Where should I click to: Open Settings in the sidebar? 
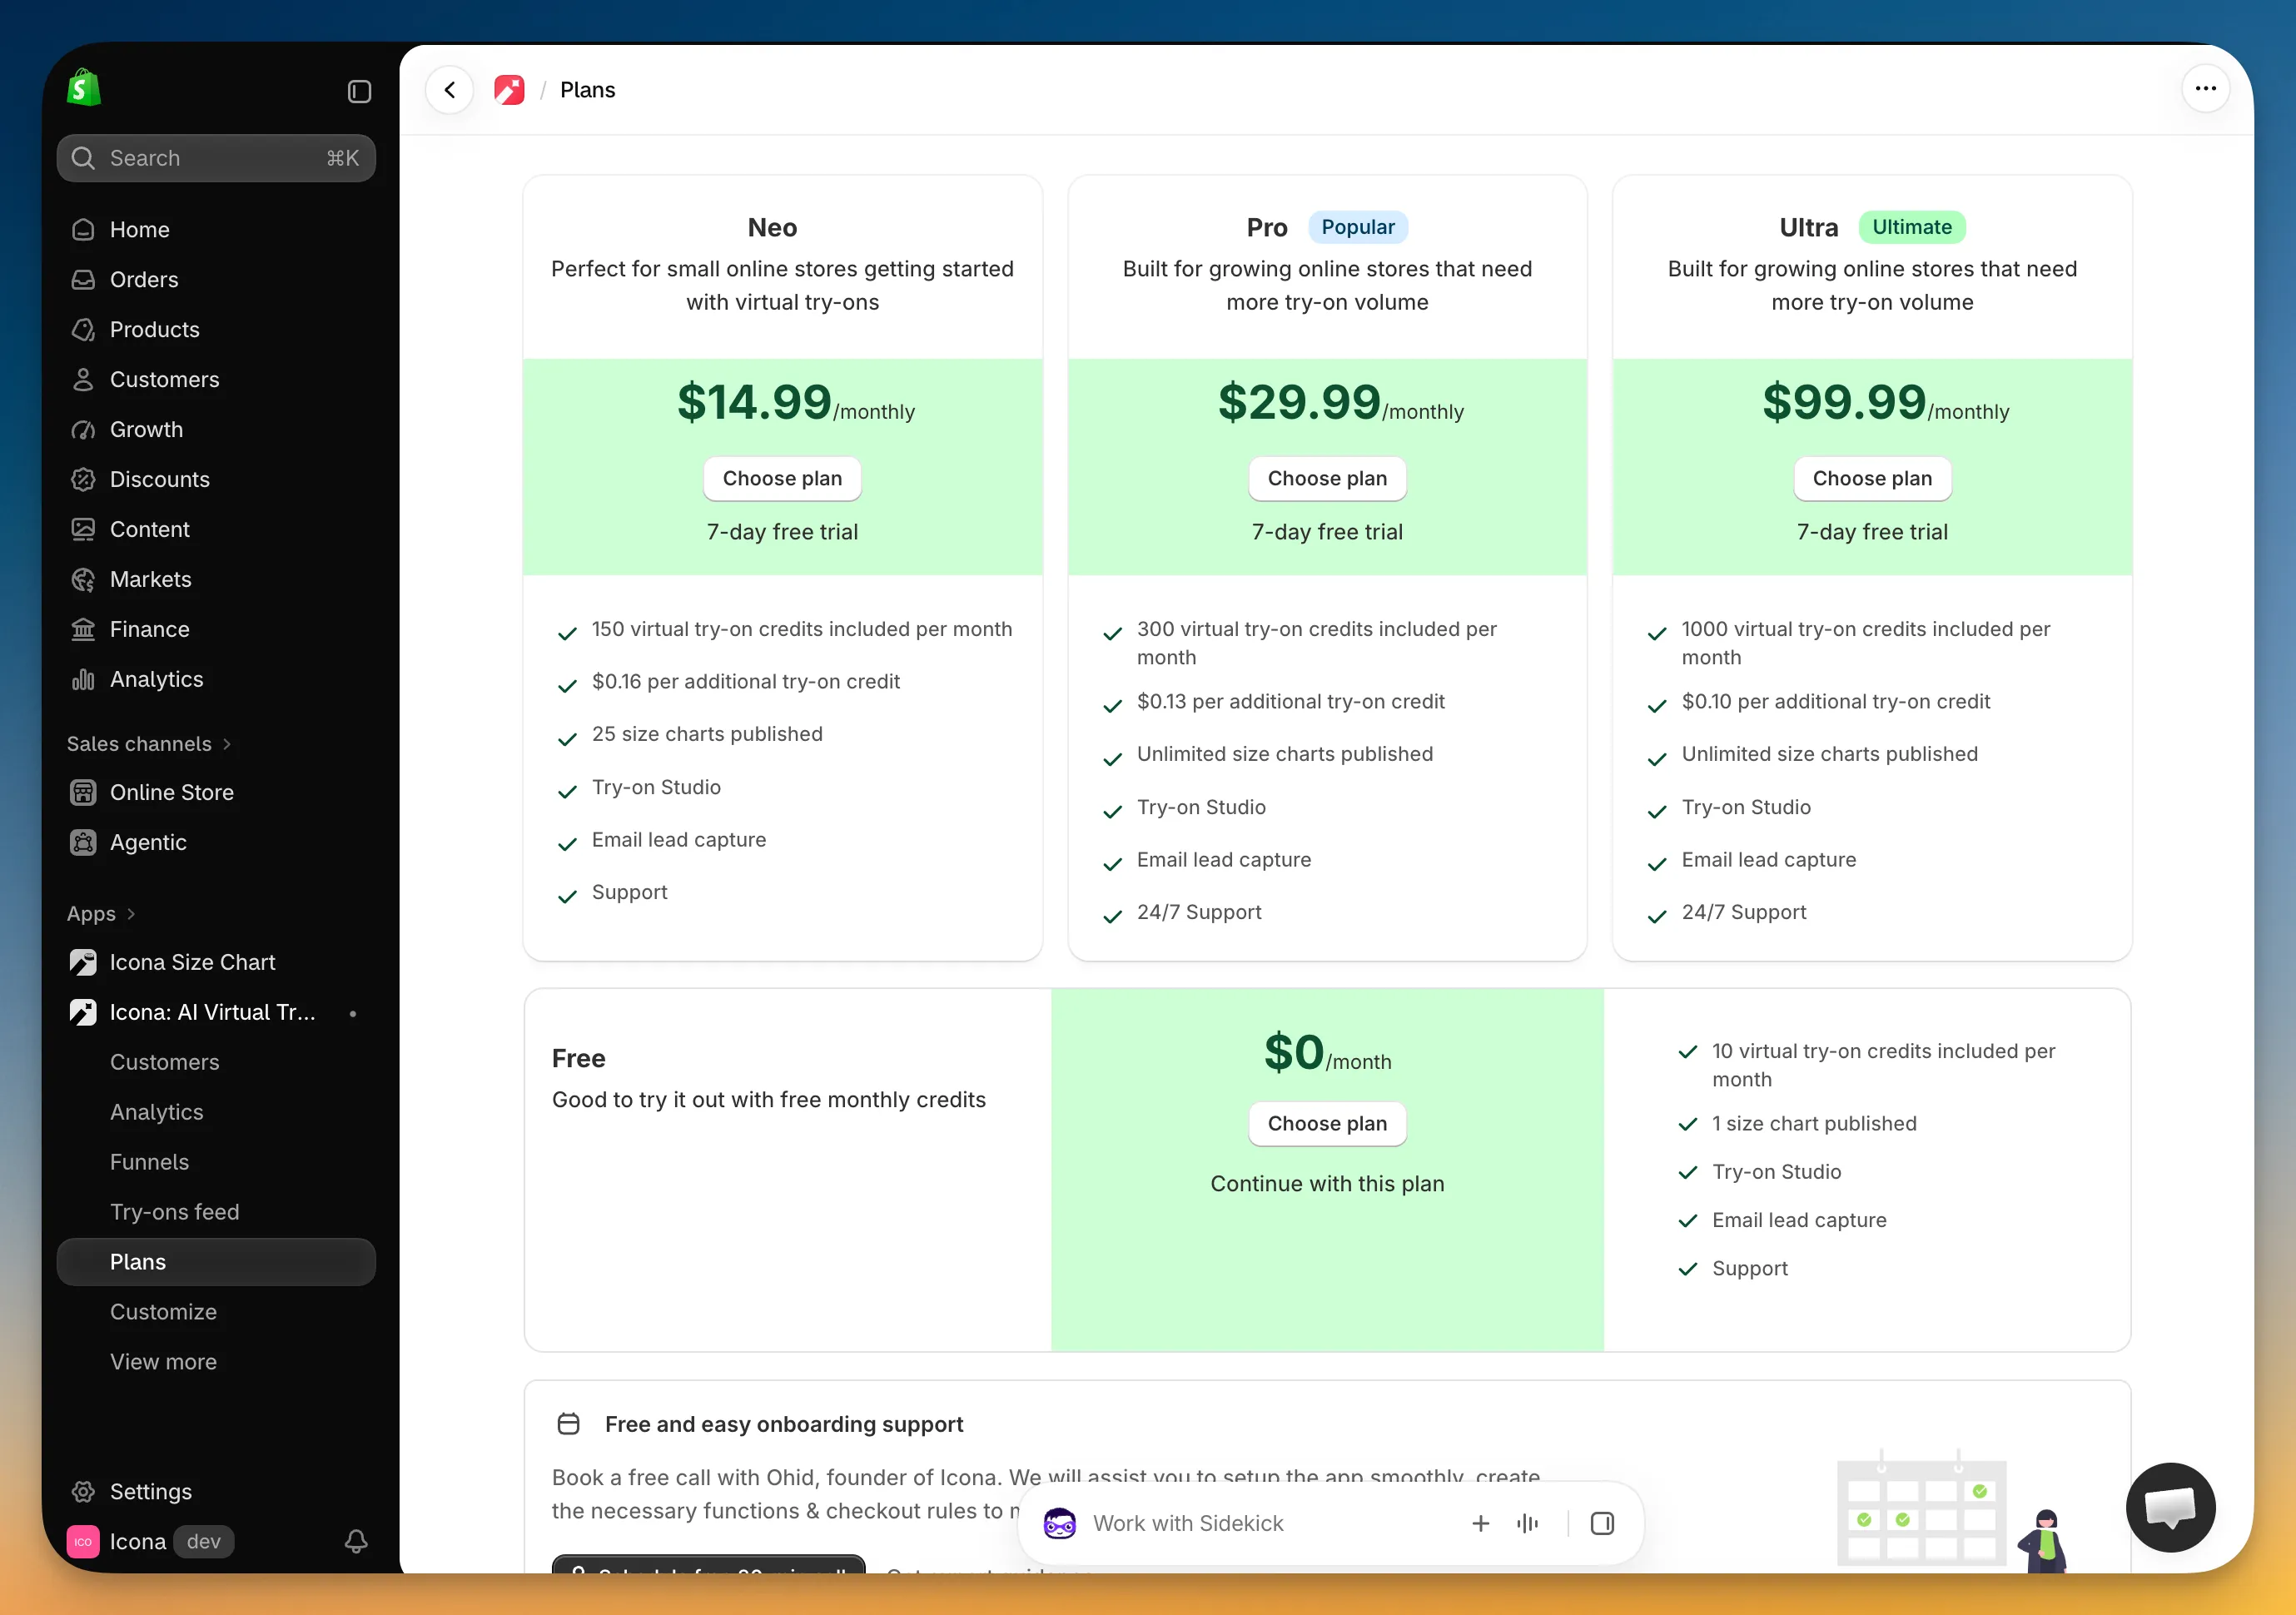click(x=216, y=1491)
